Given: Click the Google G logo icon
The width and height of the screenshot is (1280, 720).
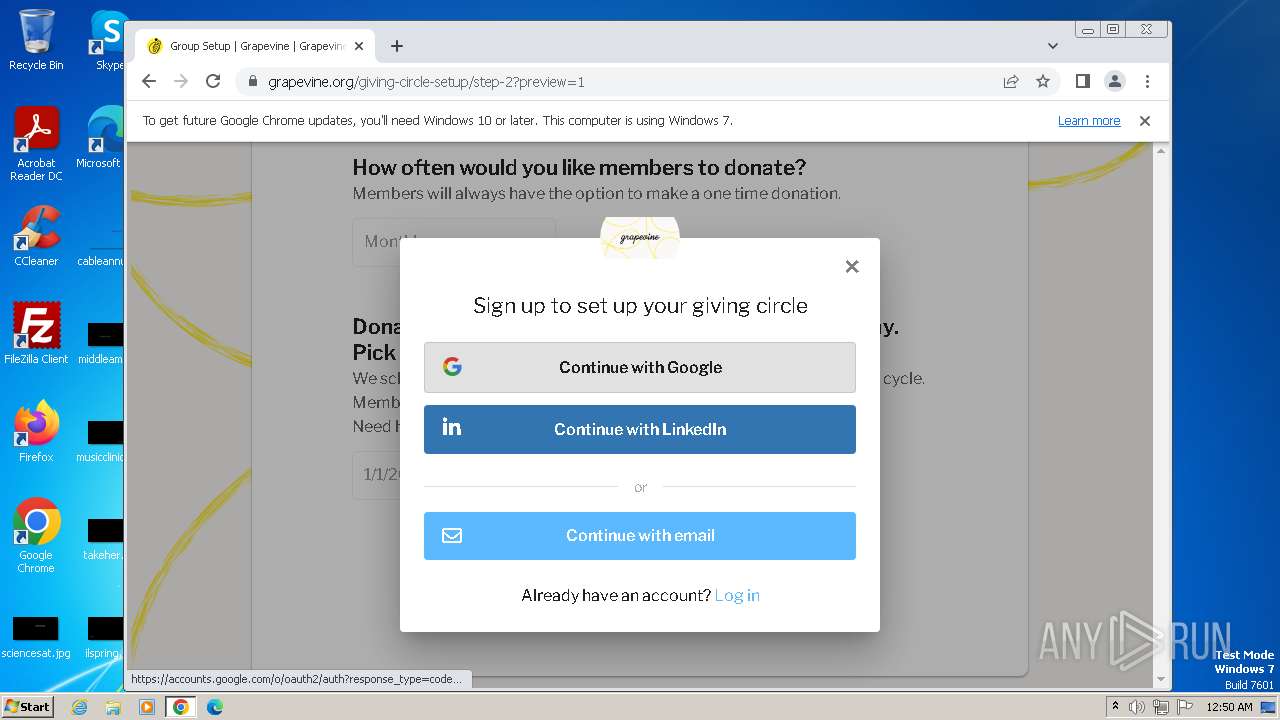Looking at the screenshot, I should pyautogui.click(x=452, y=367).
